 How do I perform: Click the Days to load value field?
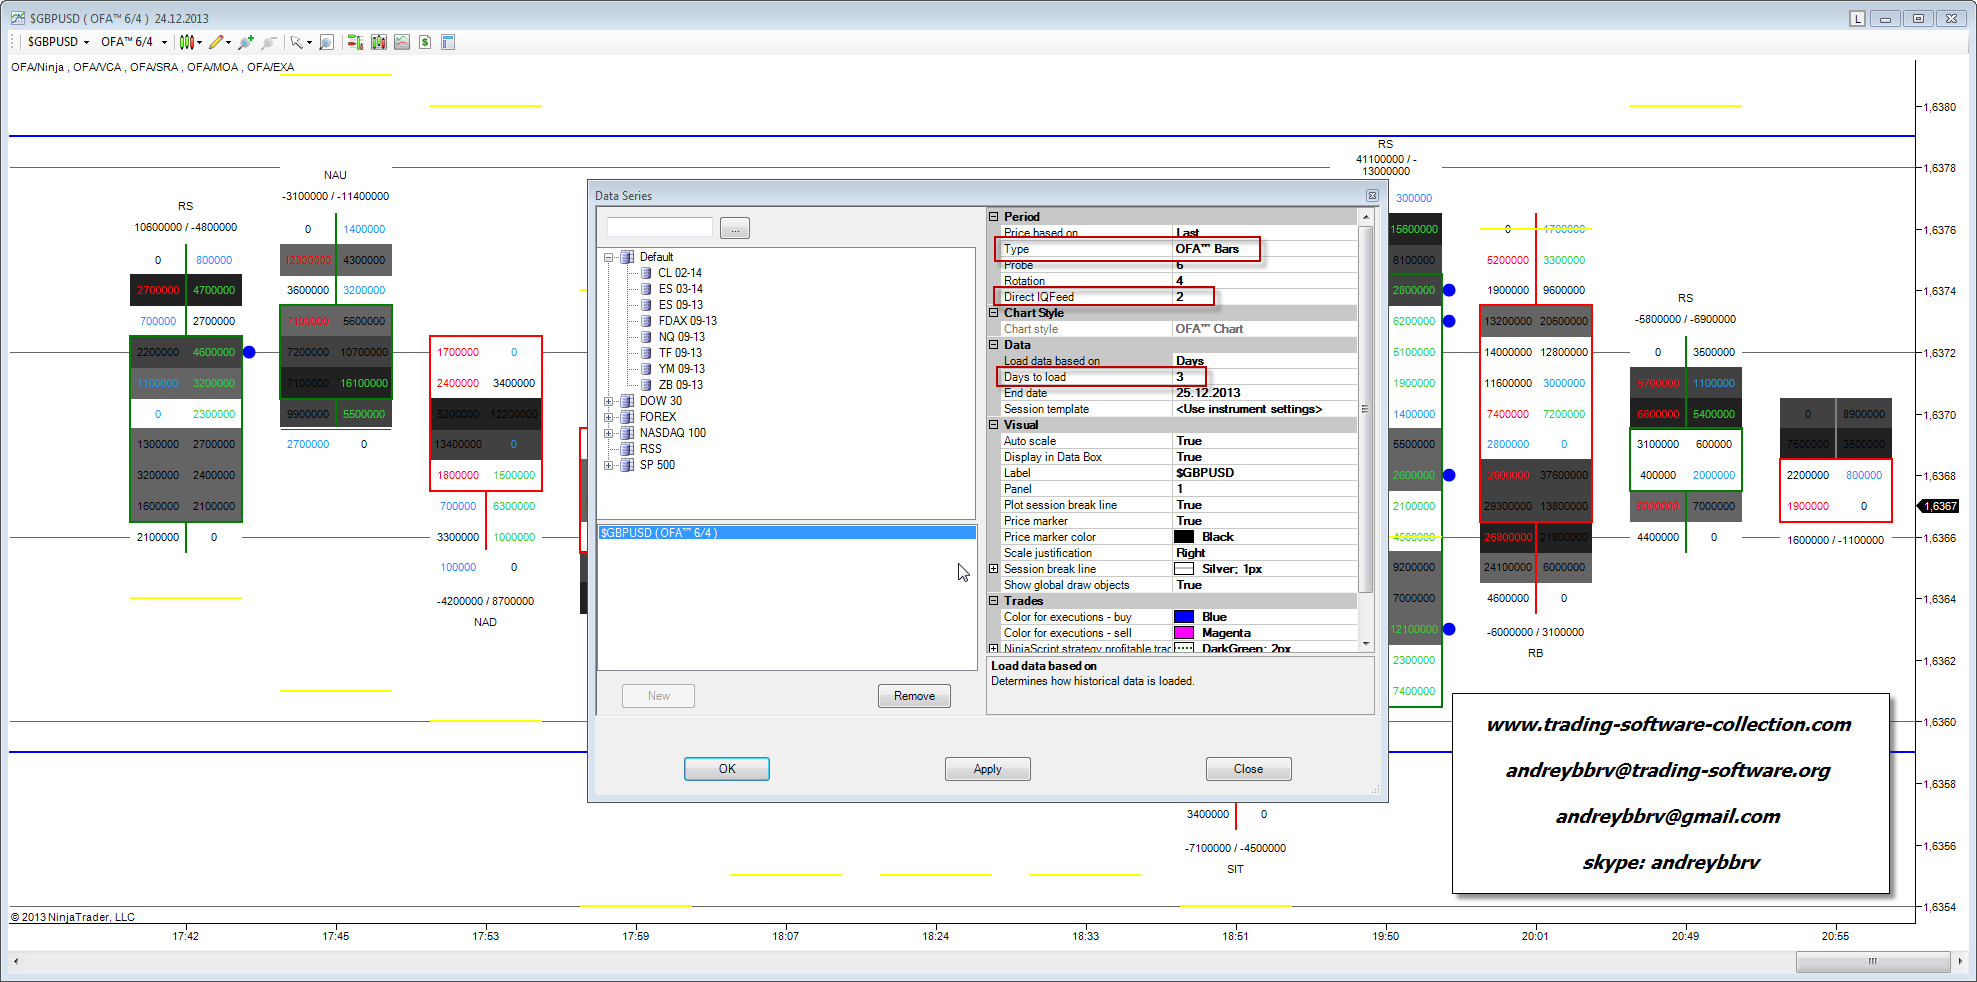1264,377
